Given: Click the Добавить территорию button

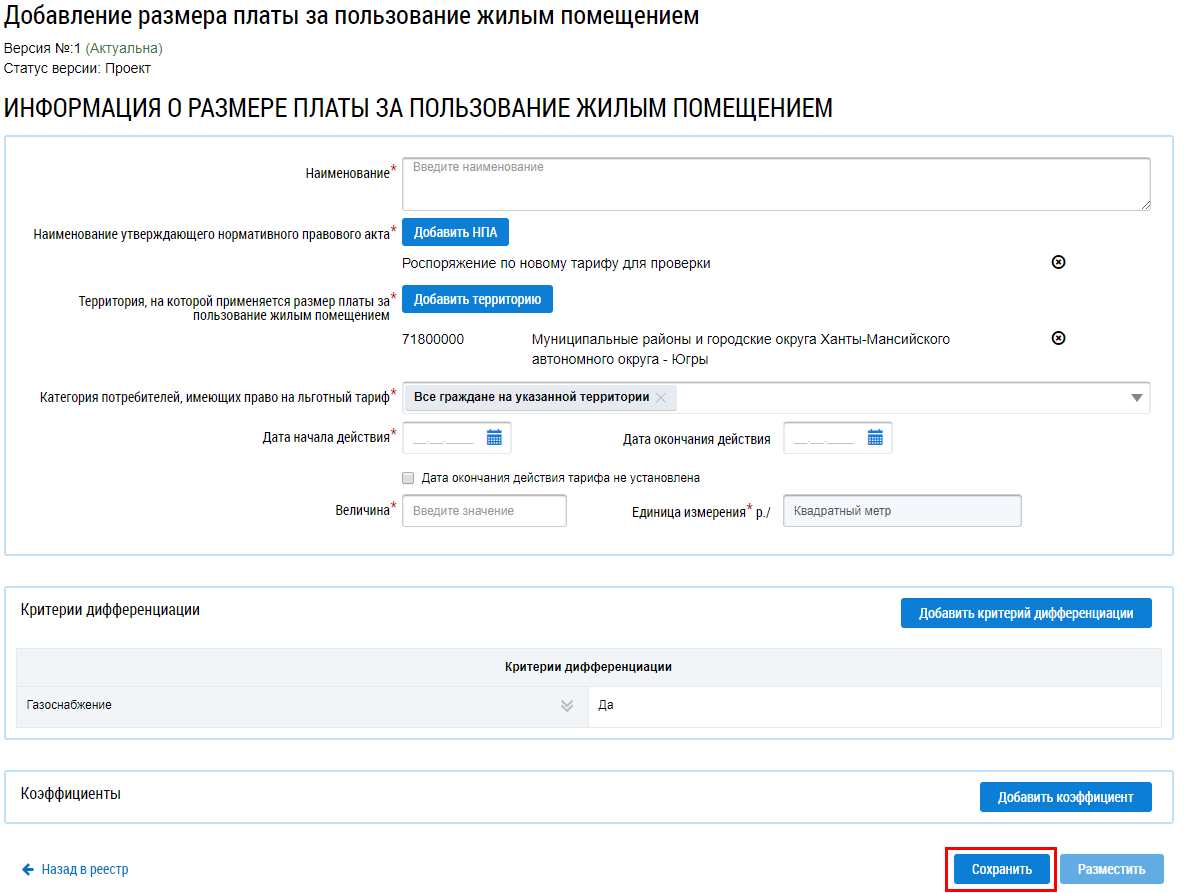Looking at the screenshot, I should (x=477, y=299).
